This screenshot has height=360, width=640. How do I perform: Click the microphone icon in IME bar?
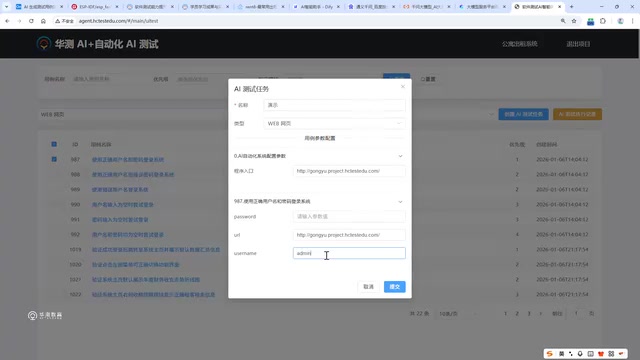[580, 353]
